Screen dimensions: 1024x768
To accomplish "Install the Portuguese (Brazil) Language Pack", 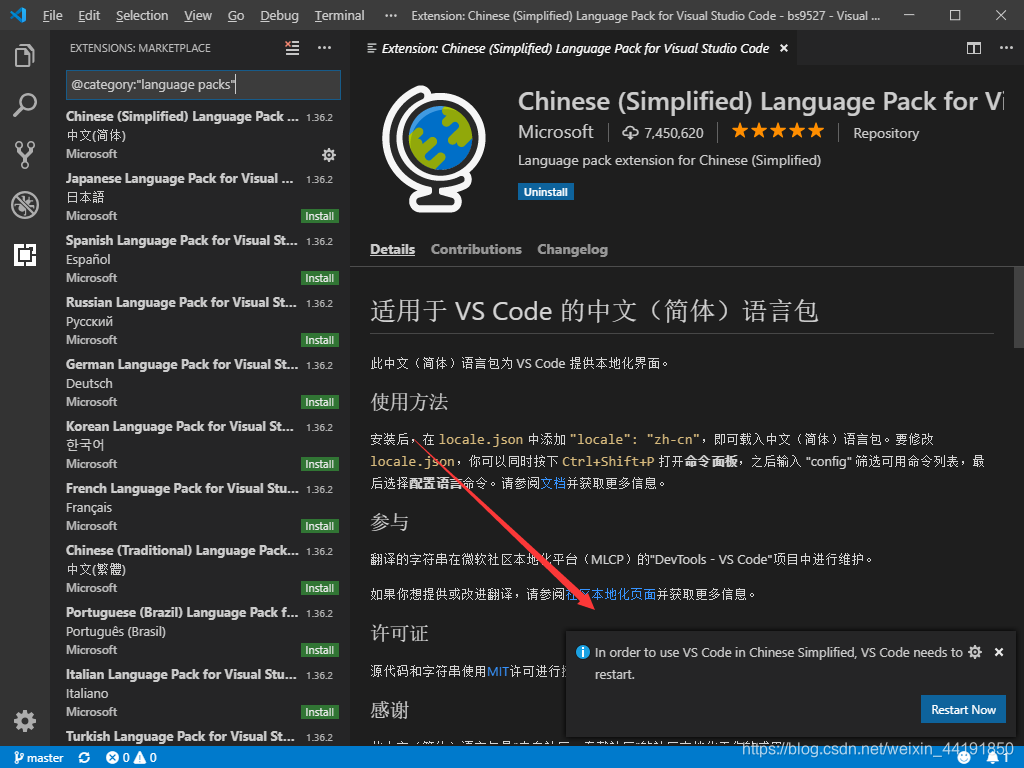I will pyautogui.click(x=319, y=650).
